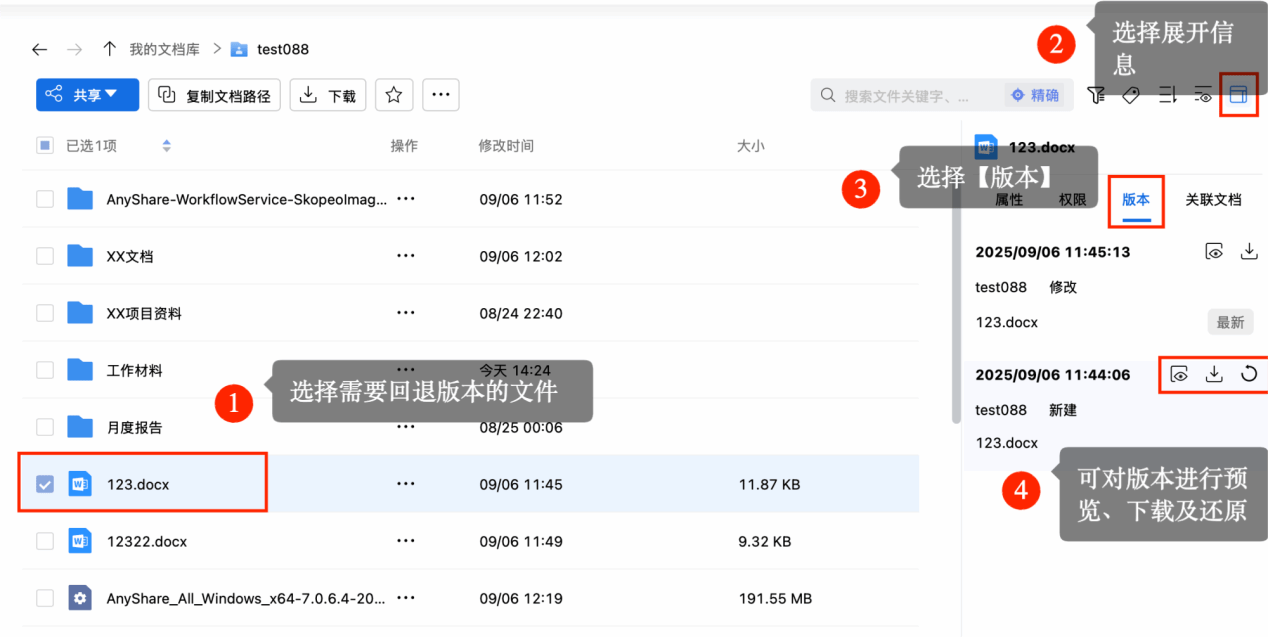Navigate back with the left arrow

pyautogui.click(x=39, y=49)
